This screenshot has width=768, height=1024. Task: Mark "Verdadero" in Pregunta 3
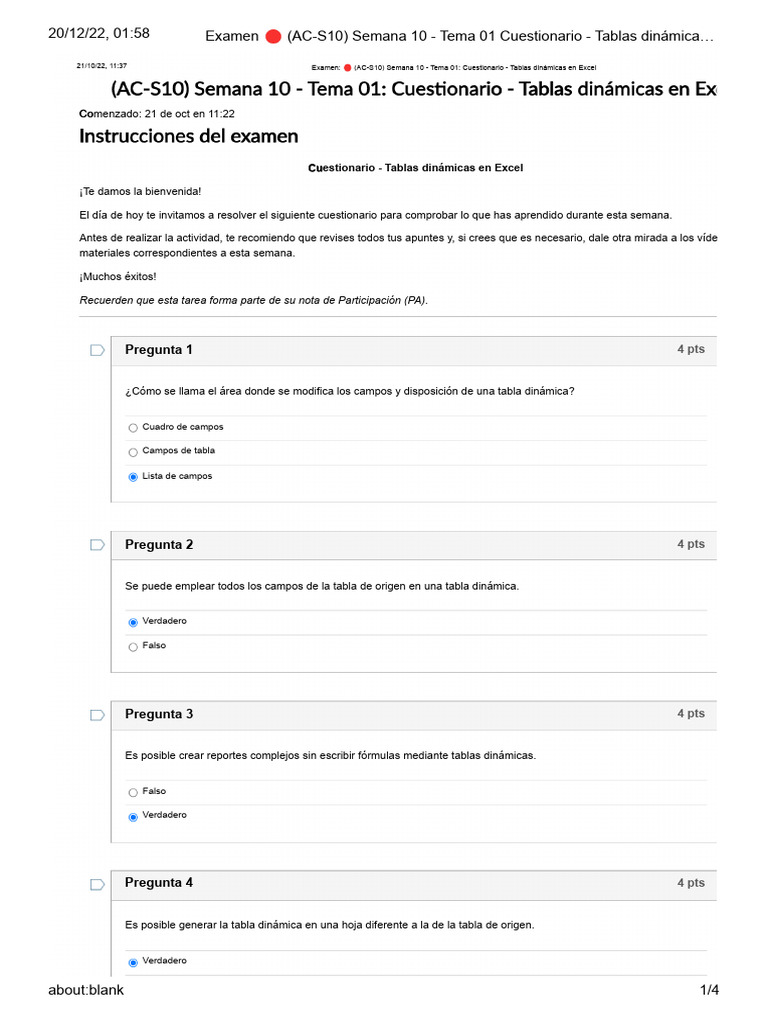pos(133,816)
